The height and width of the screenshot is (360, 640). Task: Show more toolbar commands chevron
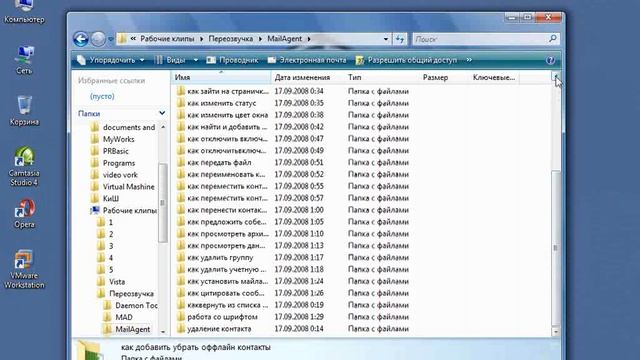point(469,60)
